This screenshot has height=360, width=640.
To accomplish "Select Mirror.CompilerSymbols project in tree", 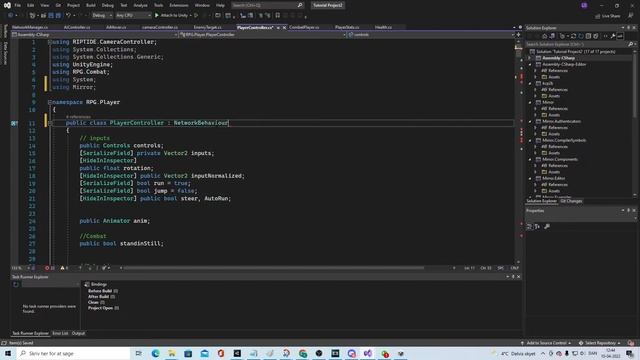I will pos(564,140).
